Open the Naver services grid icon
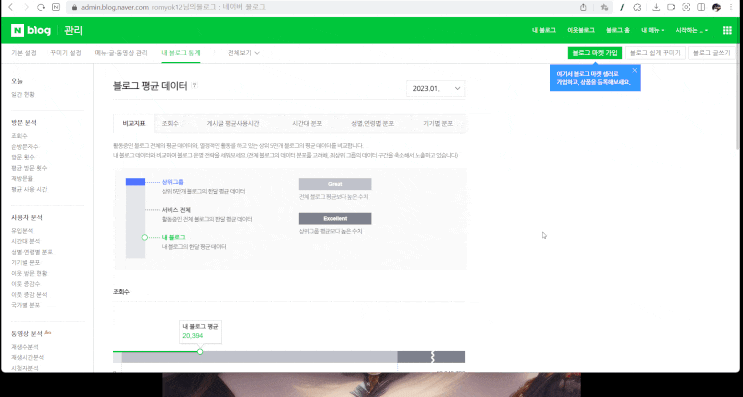743x397 pixels. (727, 30)
